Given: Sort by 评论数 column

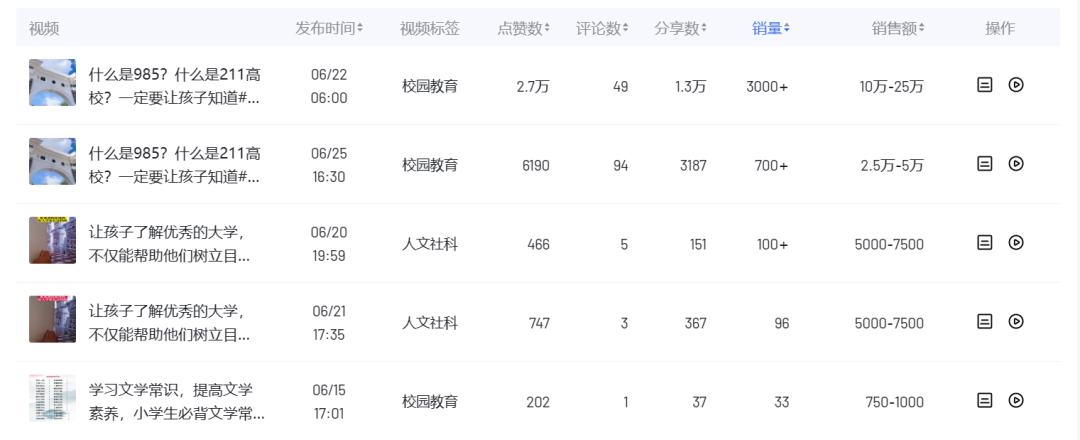Looking at the screenshot, I should 602,28.
